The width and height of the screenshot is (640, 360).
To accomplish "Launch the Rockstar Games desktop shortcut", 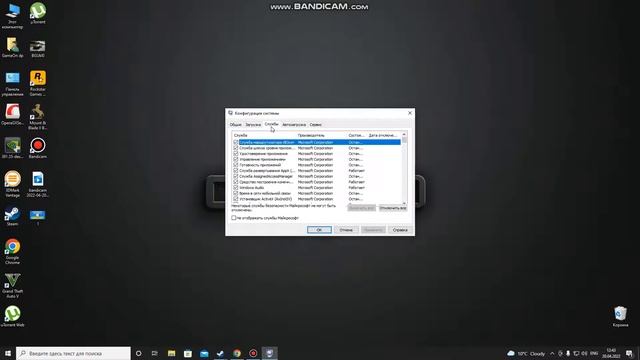I will click(x=38, y=83).
